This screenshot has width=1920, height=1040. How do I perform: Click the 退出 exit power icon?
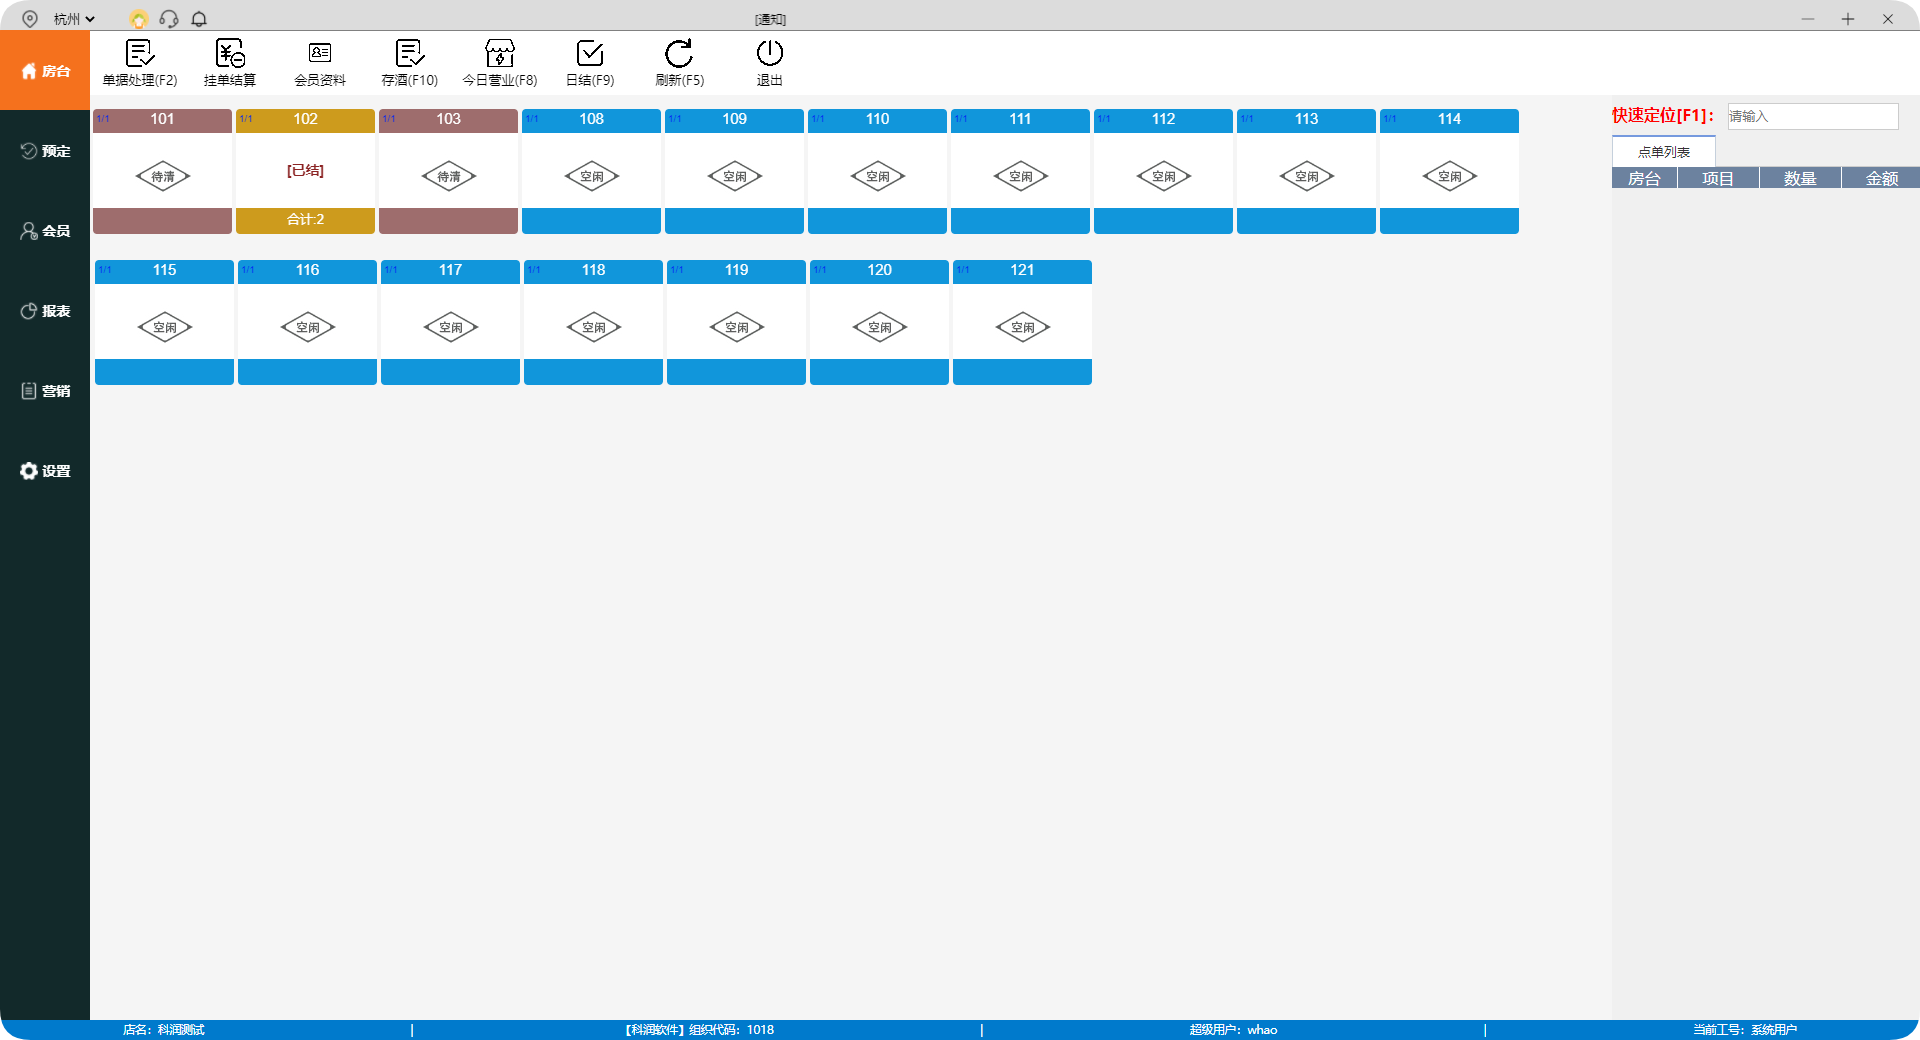(770, 53)
